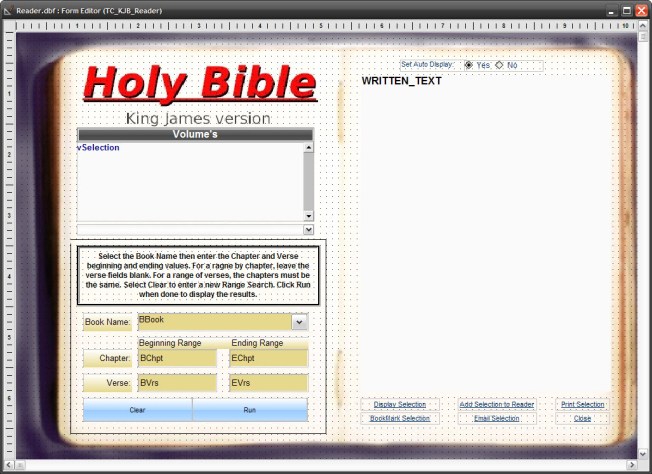
Task: Click the ending Chapter EChpt field
Action: click(x=268, y=358)
